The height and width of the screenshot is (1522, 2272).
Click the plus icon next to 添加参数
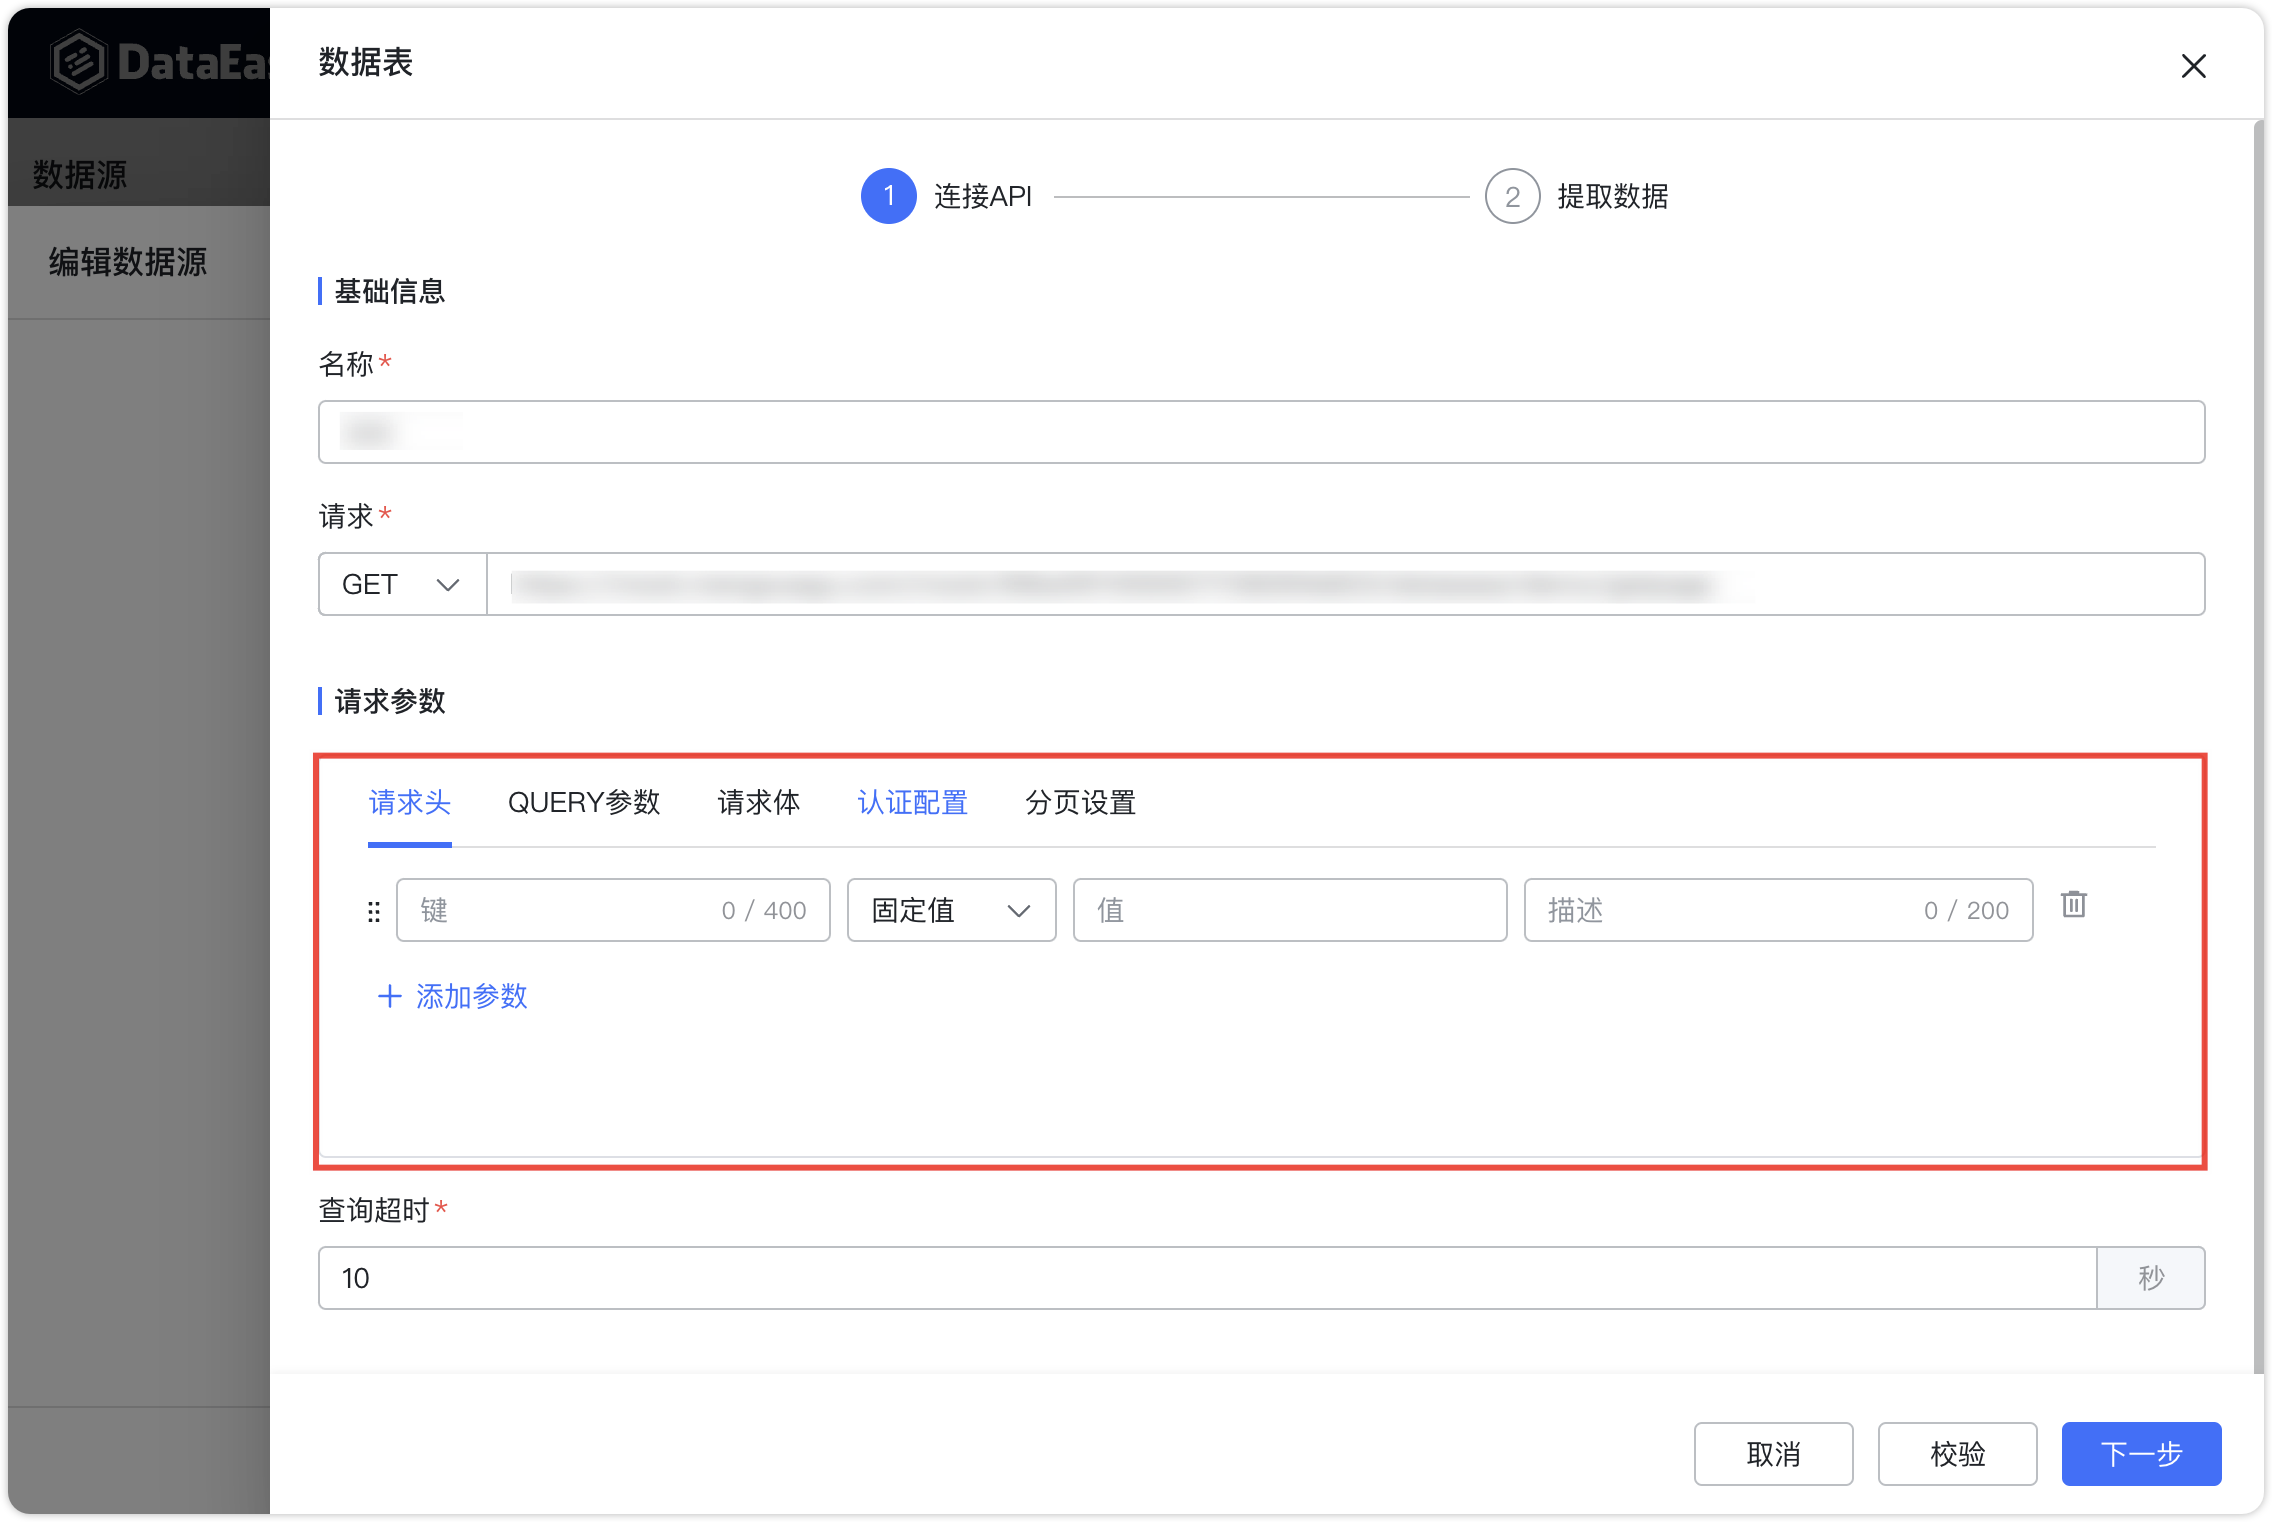(x=390, y=996)
